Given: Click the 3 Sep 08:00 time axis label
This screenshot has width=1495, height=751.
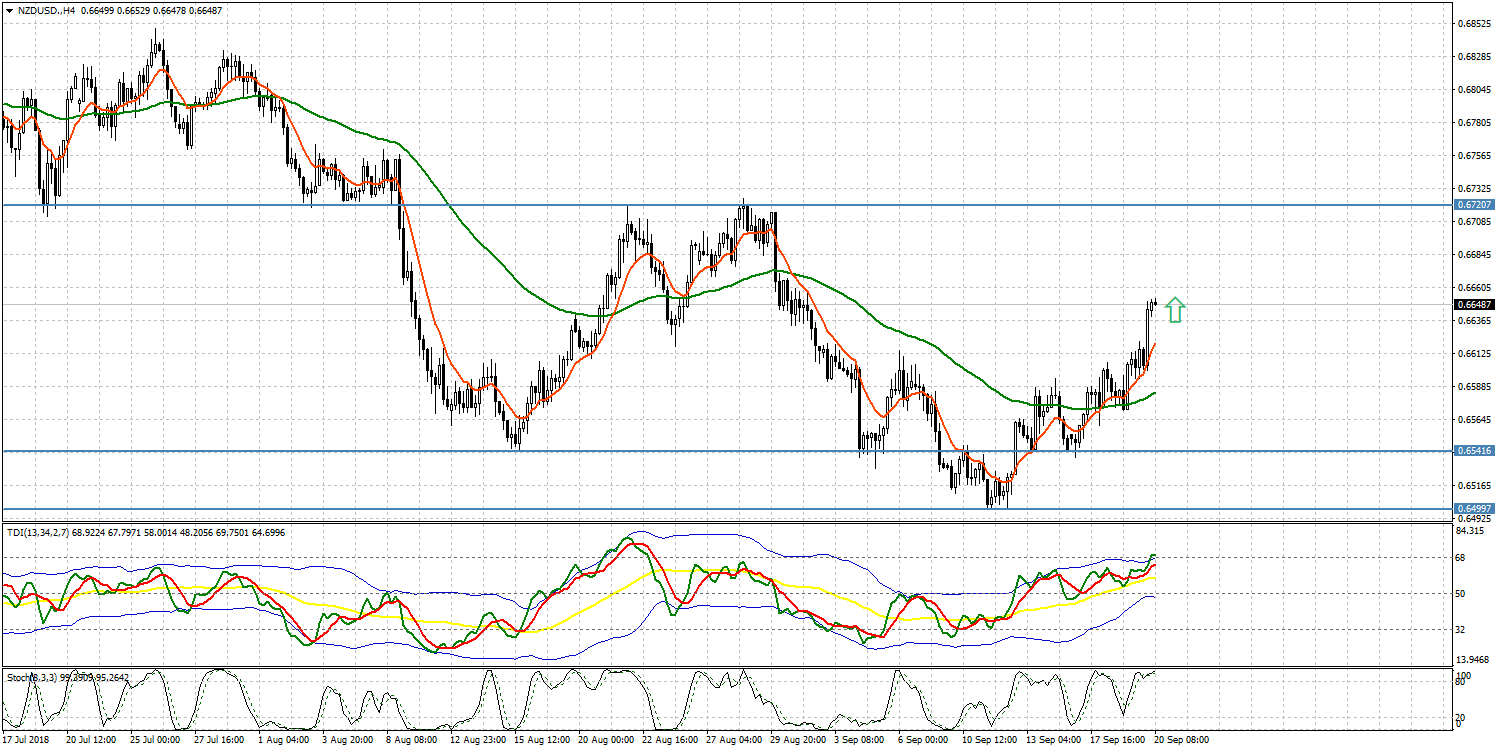Looking at the screenshot, I should coord(861,740).
